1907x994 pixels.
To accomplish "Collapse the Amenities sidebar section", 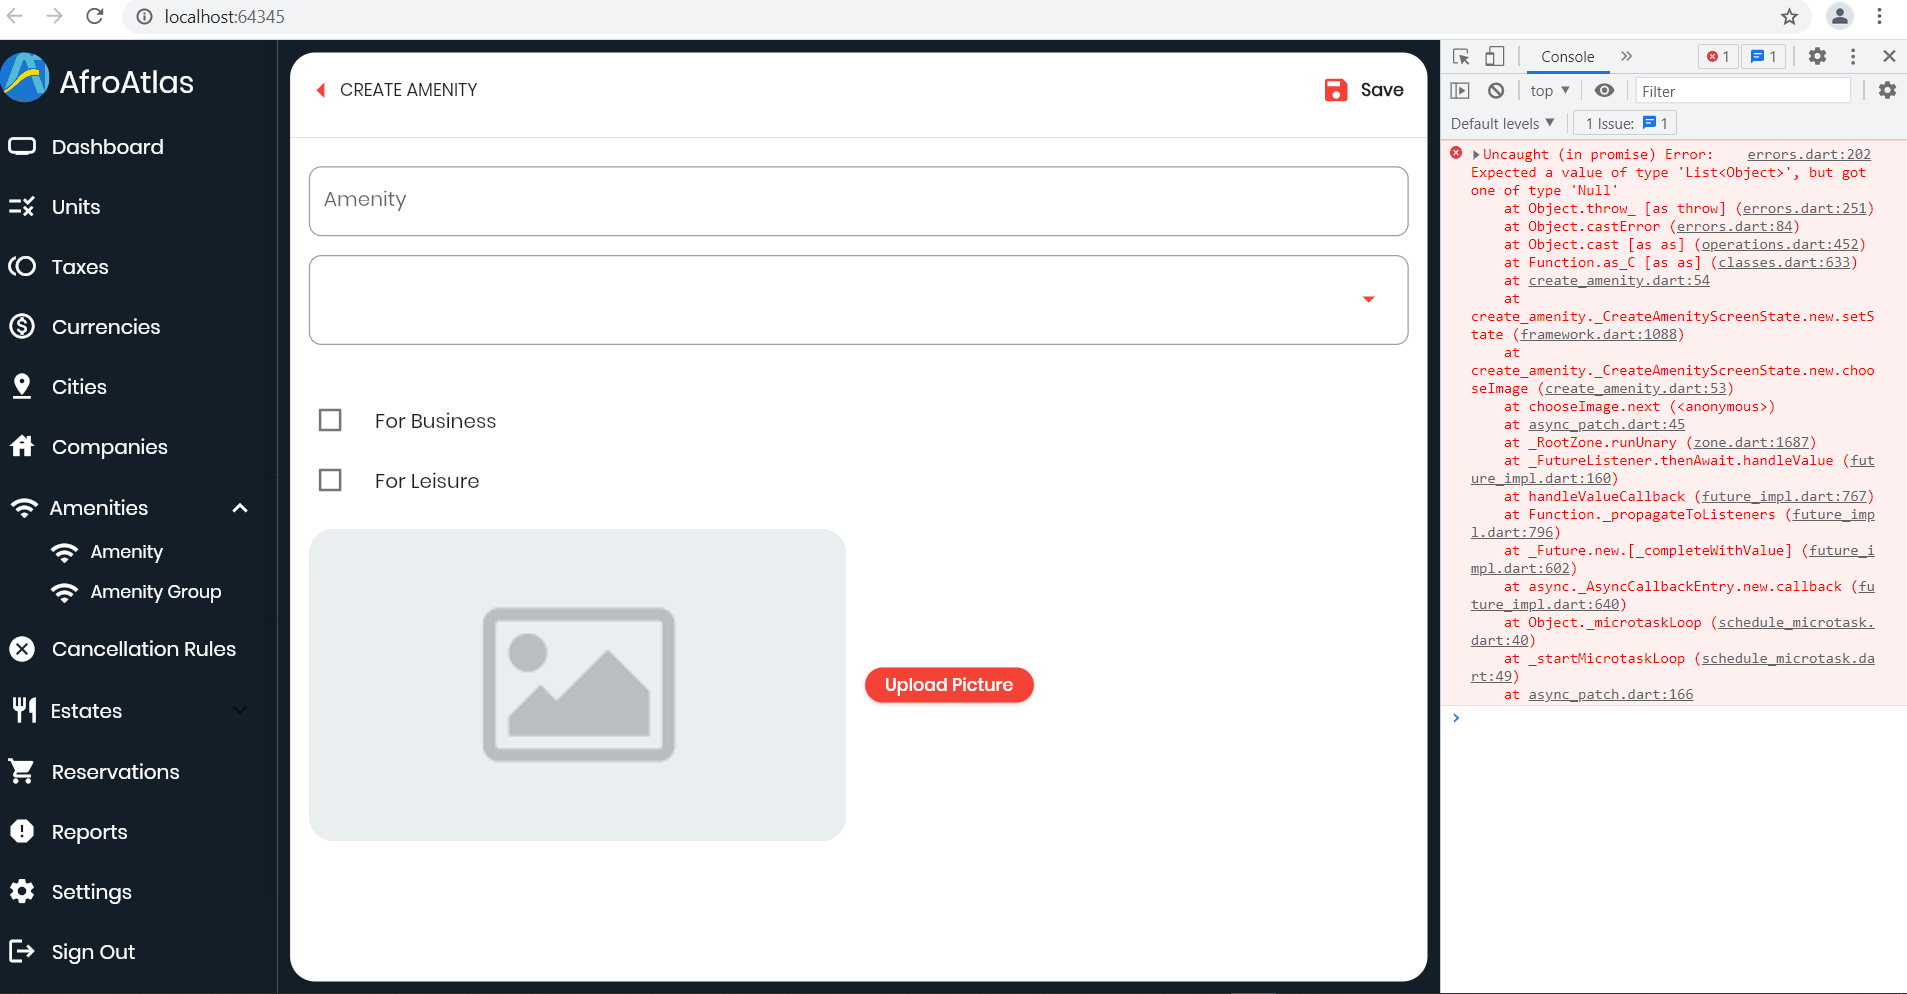I will click(x=239, y=508).
